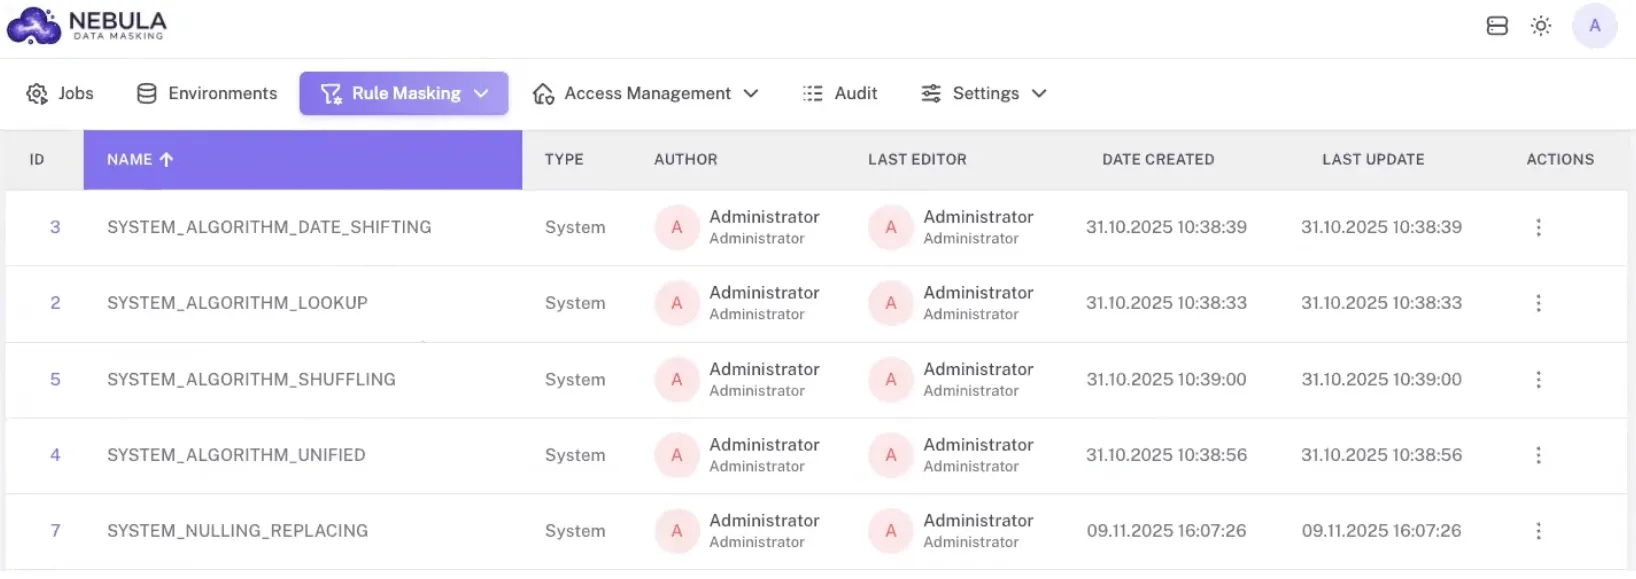Go to the Jobs page
The image size is (1636, 579).
60,93
